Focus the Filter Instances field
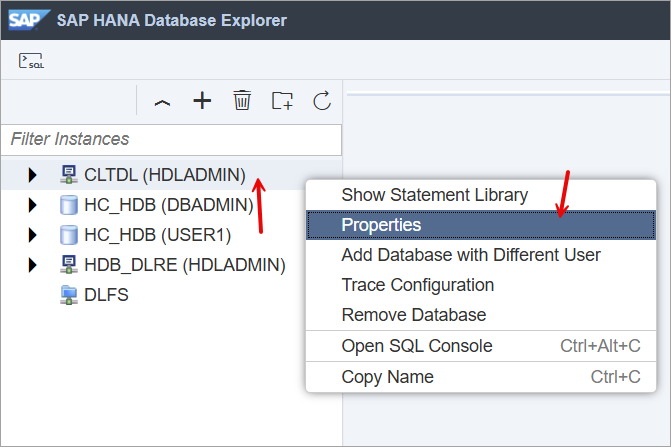Screen dimensions: 671x447 171,139
